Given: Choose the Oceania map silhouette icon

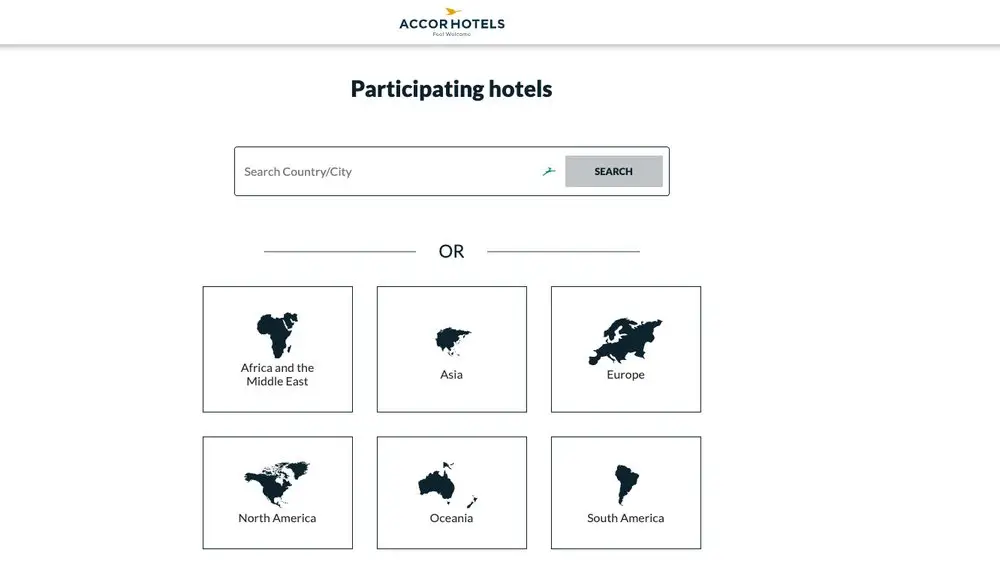Looking at the screenshot, I should 448,485.
